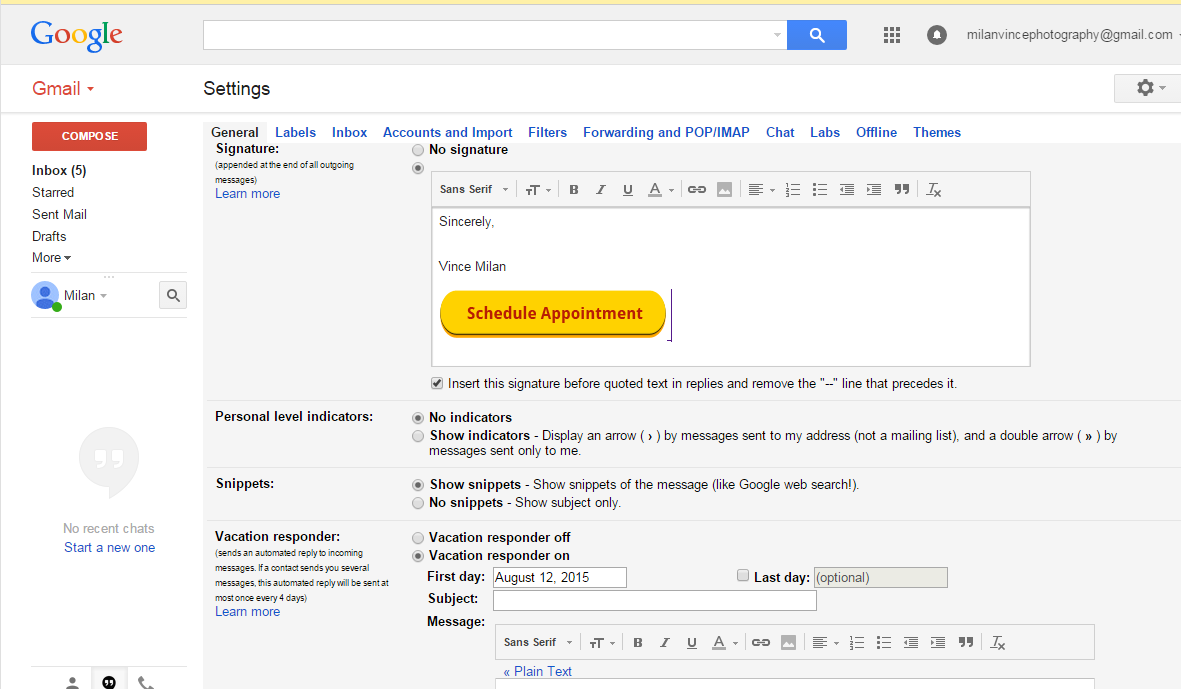Image resolution: width=1181 pixels, height=689 pixels.
Task: Insert link in vacation message toolbar
Action: point(761,642)
